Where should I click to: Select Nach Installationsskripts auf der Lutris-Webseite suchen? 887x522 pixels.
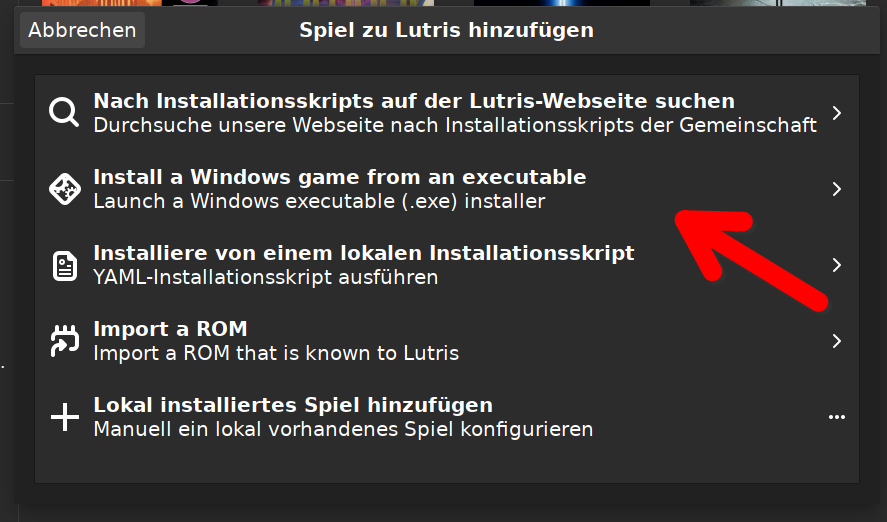click(x=414, y=101)
